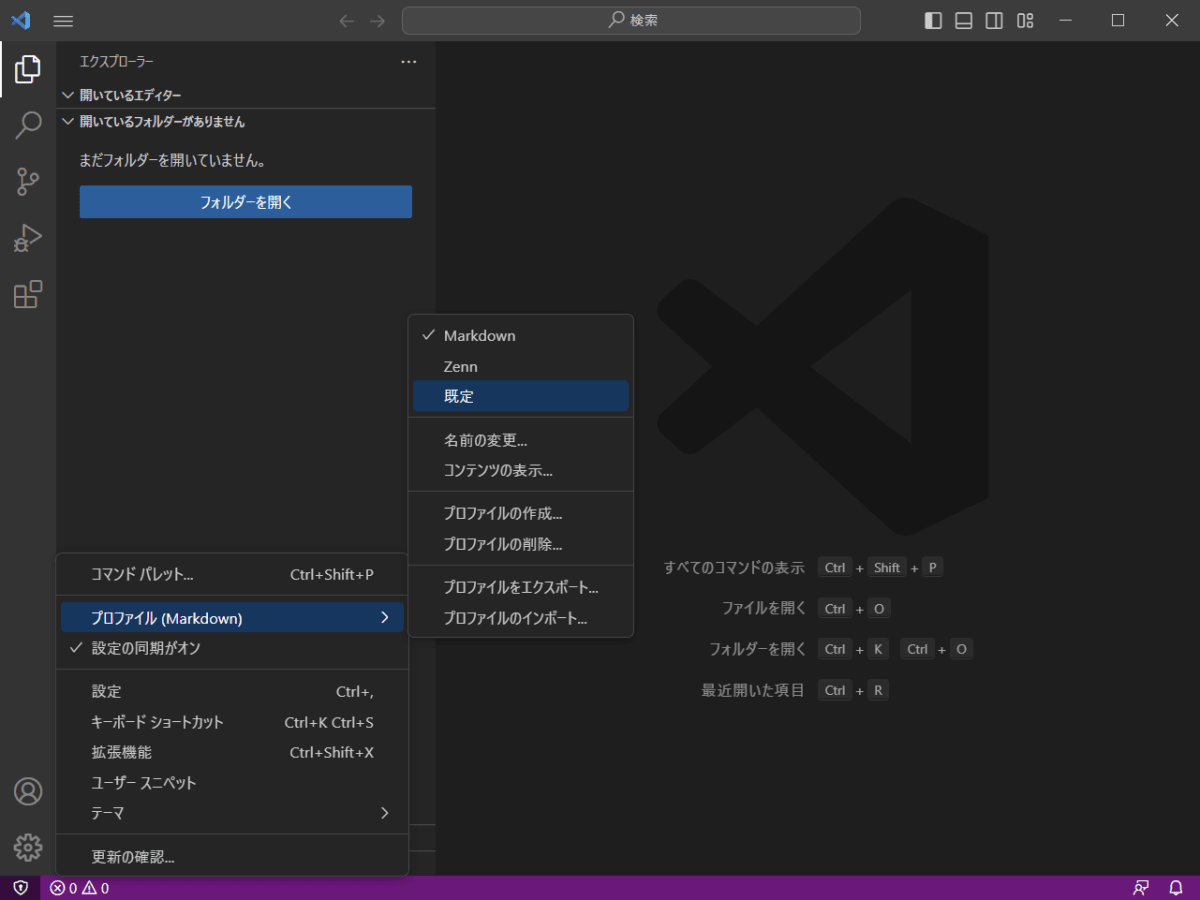Image resolution: width=1200 pixels, height=900 pixels.
Task: Open the Run and Debug view icon
Action: pyautogui.click(x=28, y=238)
